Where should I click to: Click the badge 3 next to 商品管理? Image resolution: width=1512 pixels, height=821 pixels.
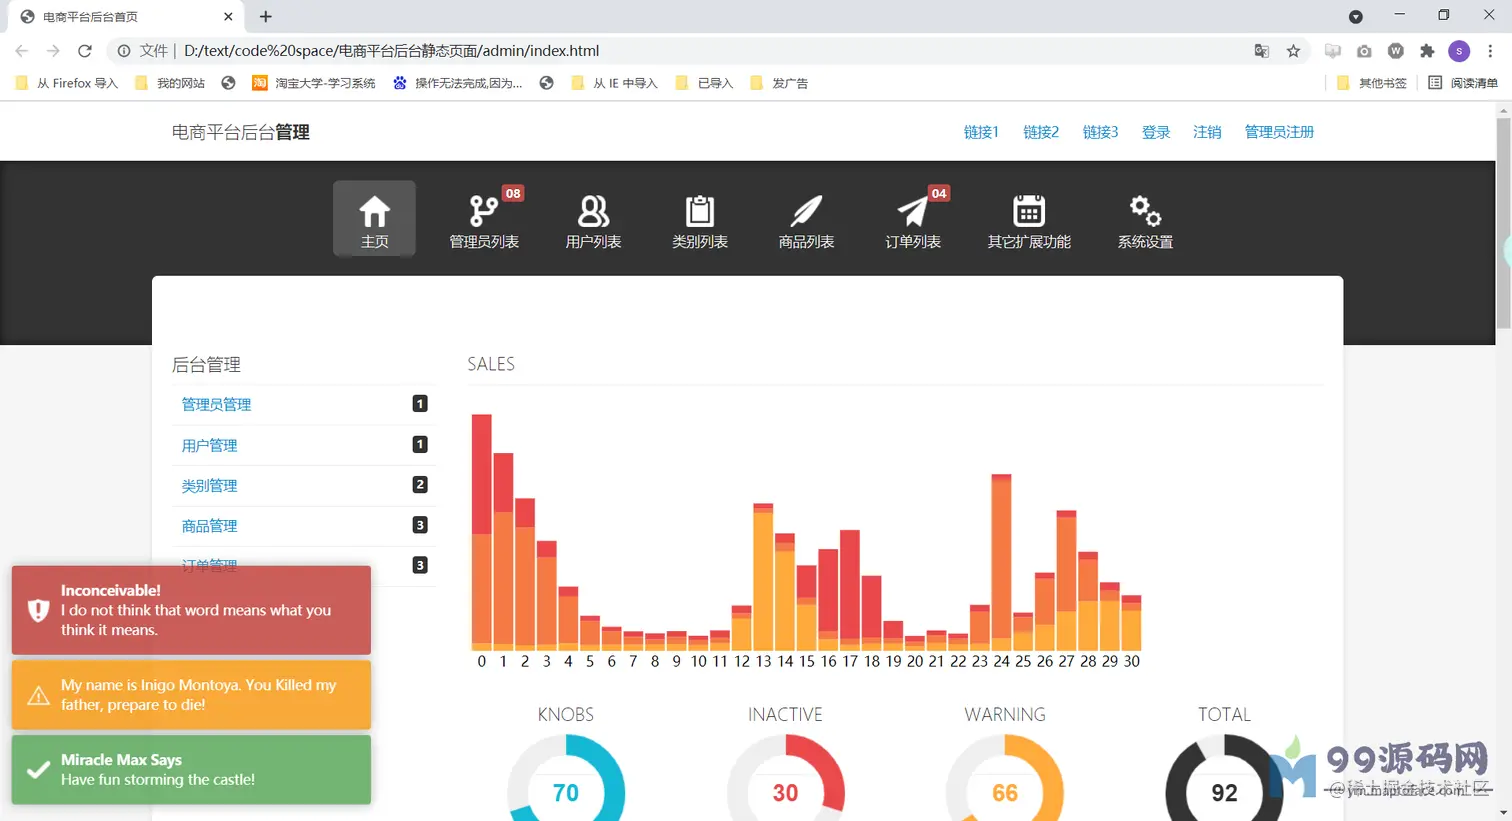pyautogui.click(x=420, y=525)
